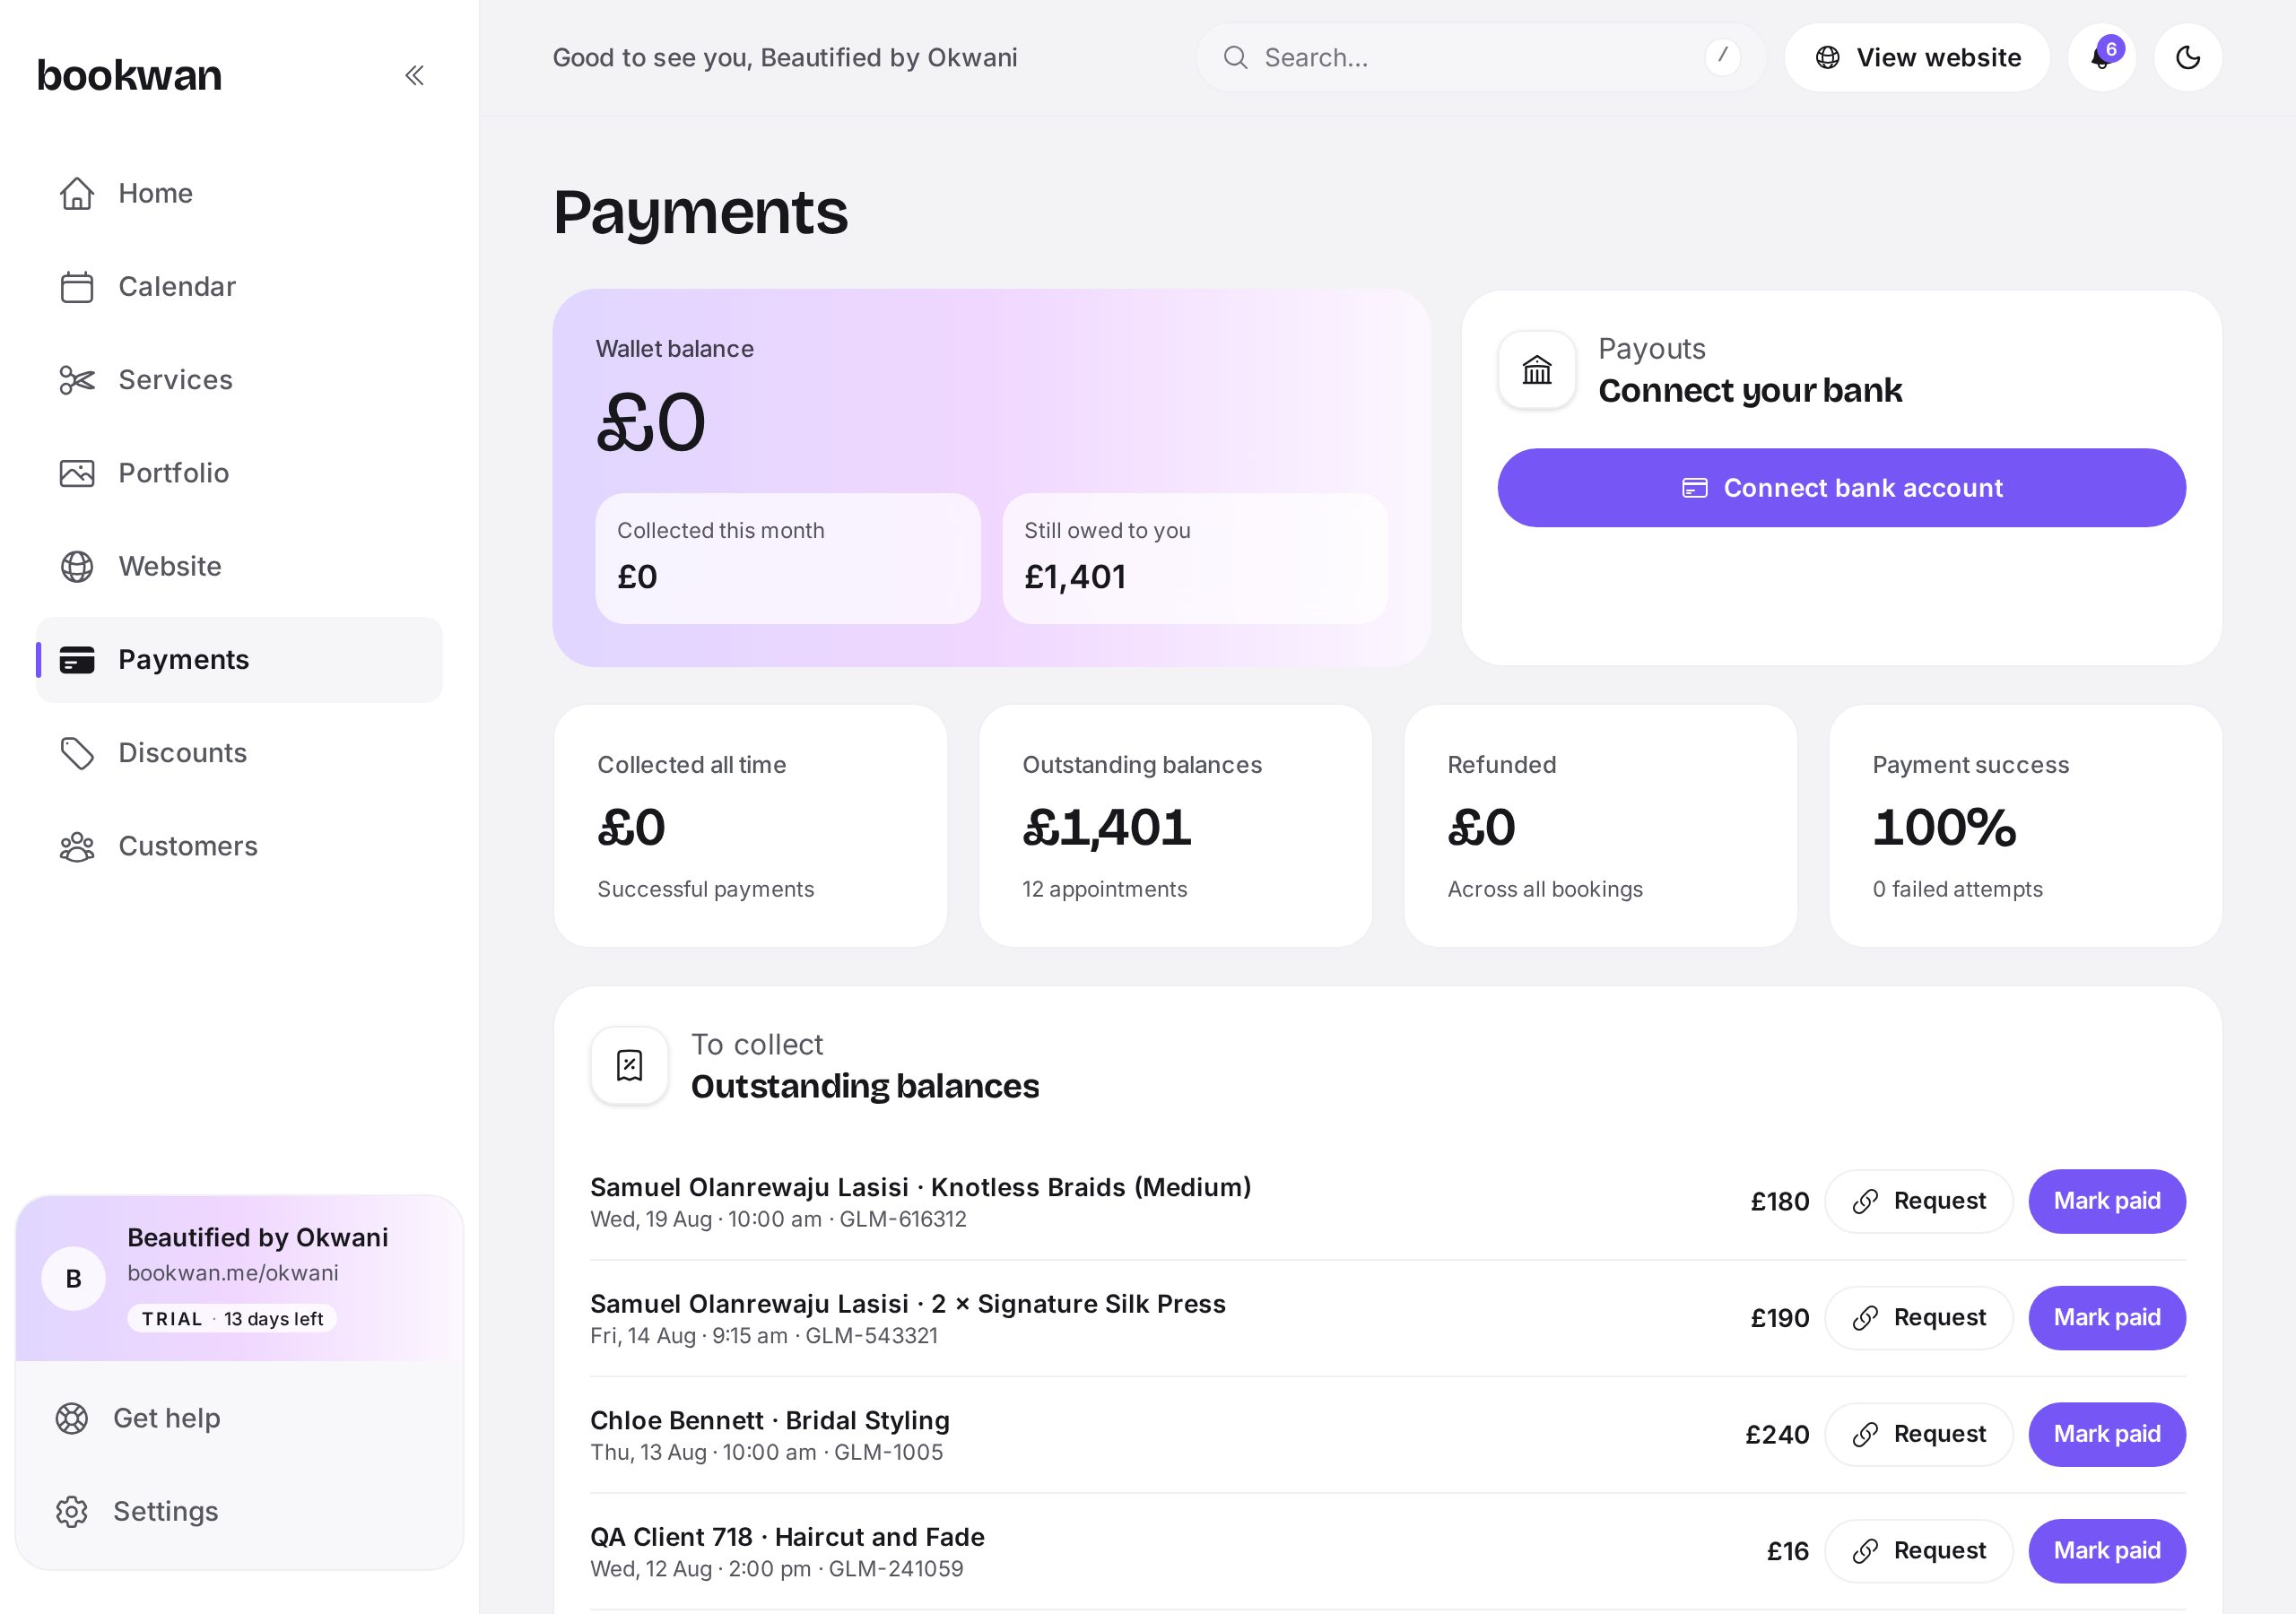Viewport: 2296px width, 1614px height.
Task: Open the Services menu item
Action: click(239, 380)
